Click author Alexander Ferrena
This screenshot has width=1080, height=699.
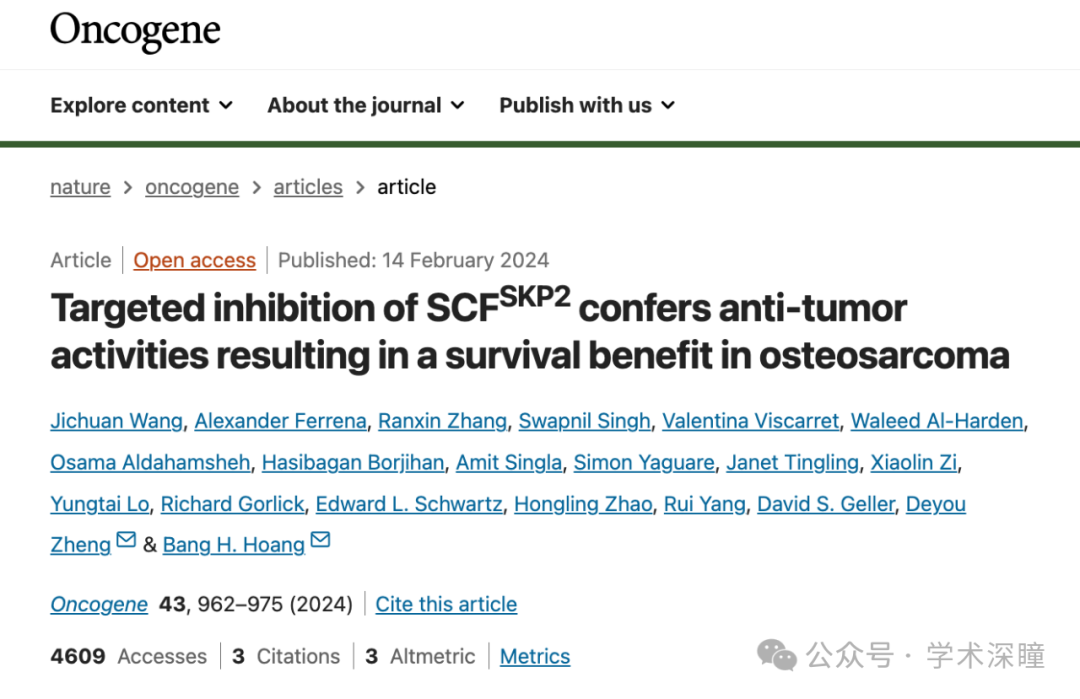(x=280, y=421)
